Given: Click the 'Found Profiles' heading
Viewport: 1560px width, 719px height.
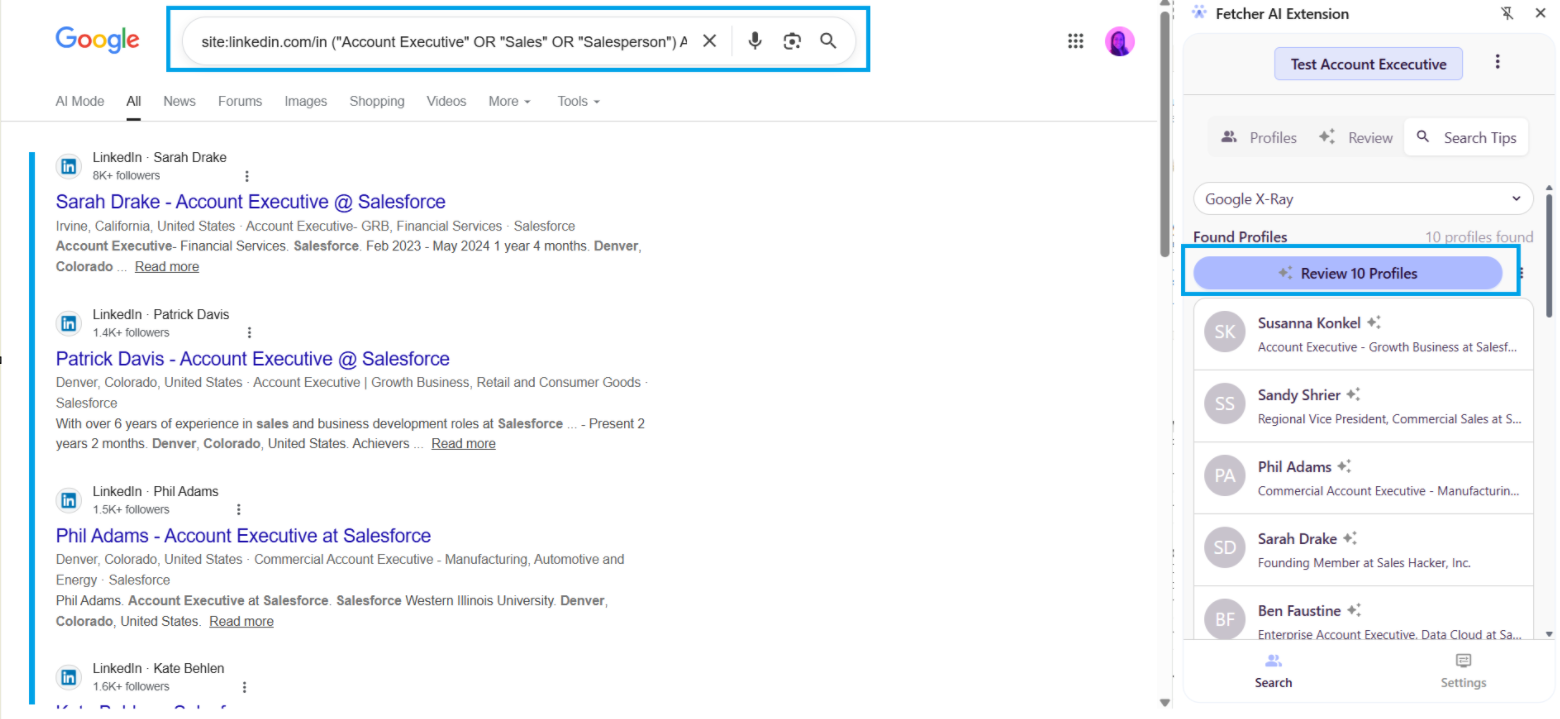Looking at the screenshot, I should click(1240, 237).
